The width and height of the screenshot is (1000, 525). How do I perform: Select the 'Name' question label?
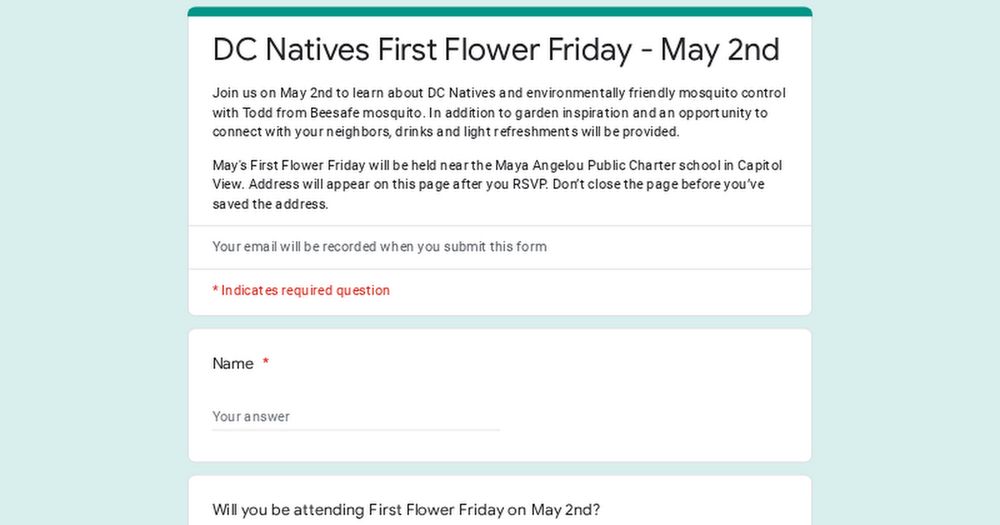point(233,364)
